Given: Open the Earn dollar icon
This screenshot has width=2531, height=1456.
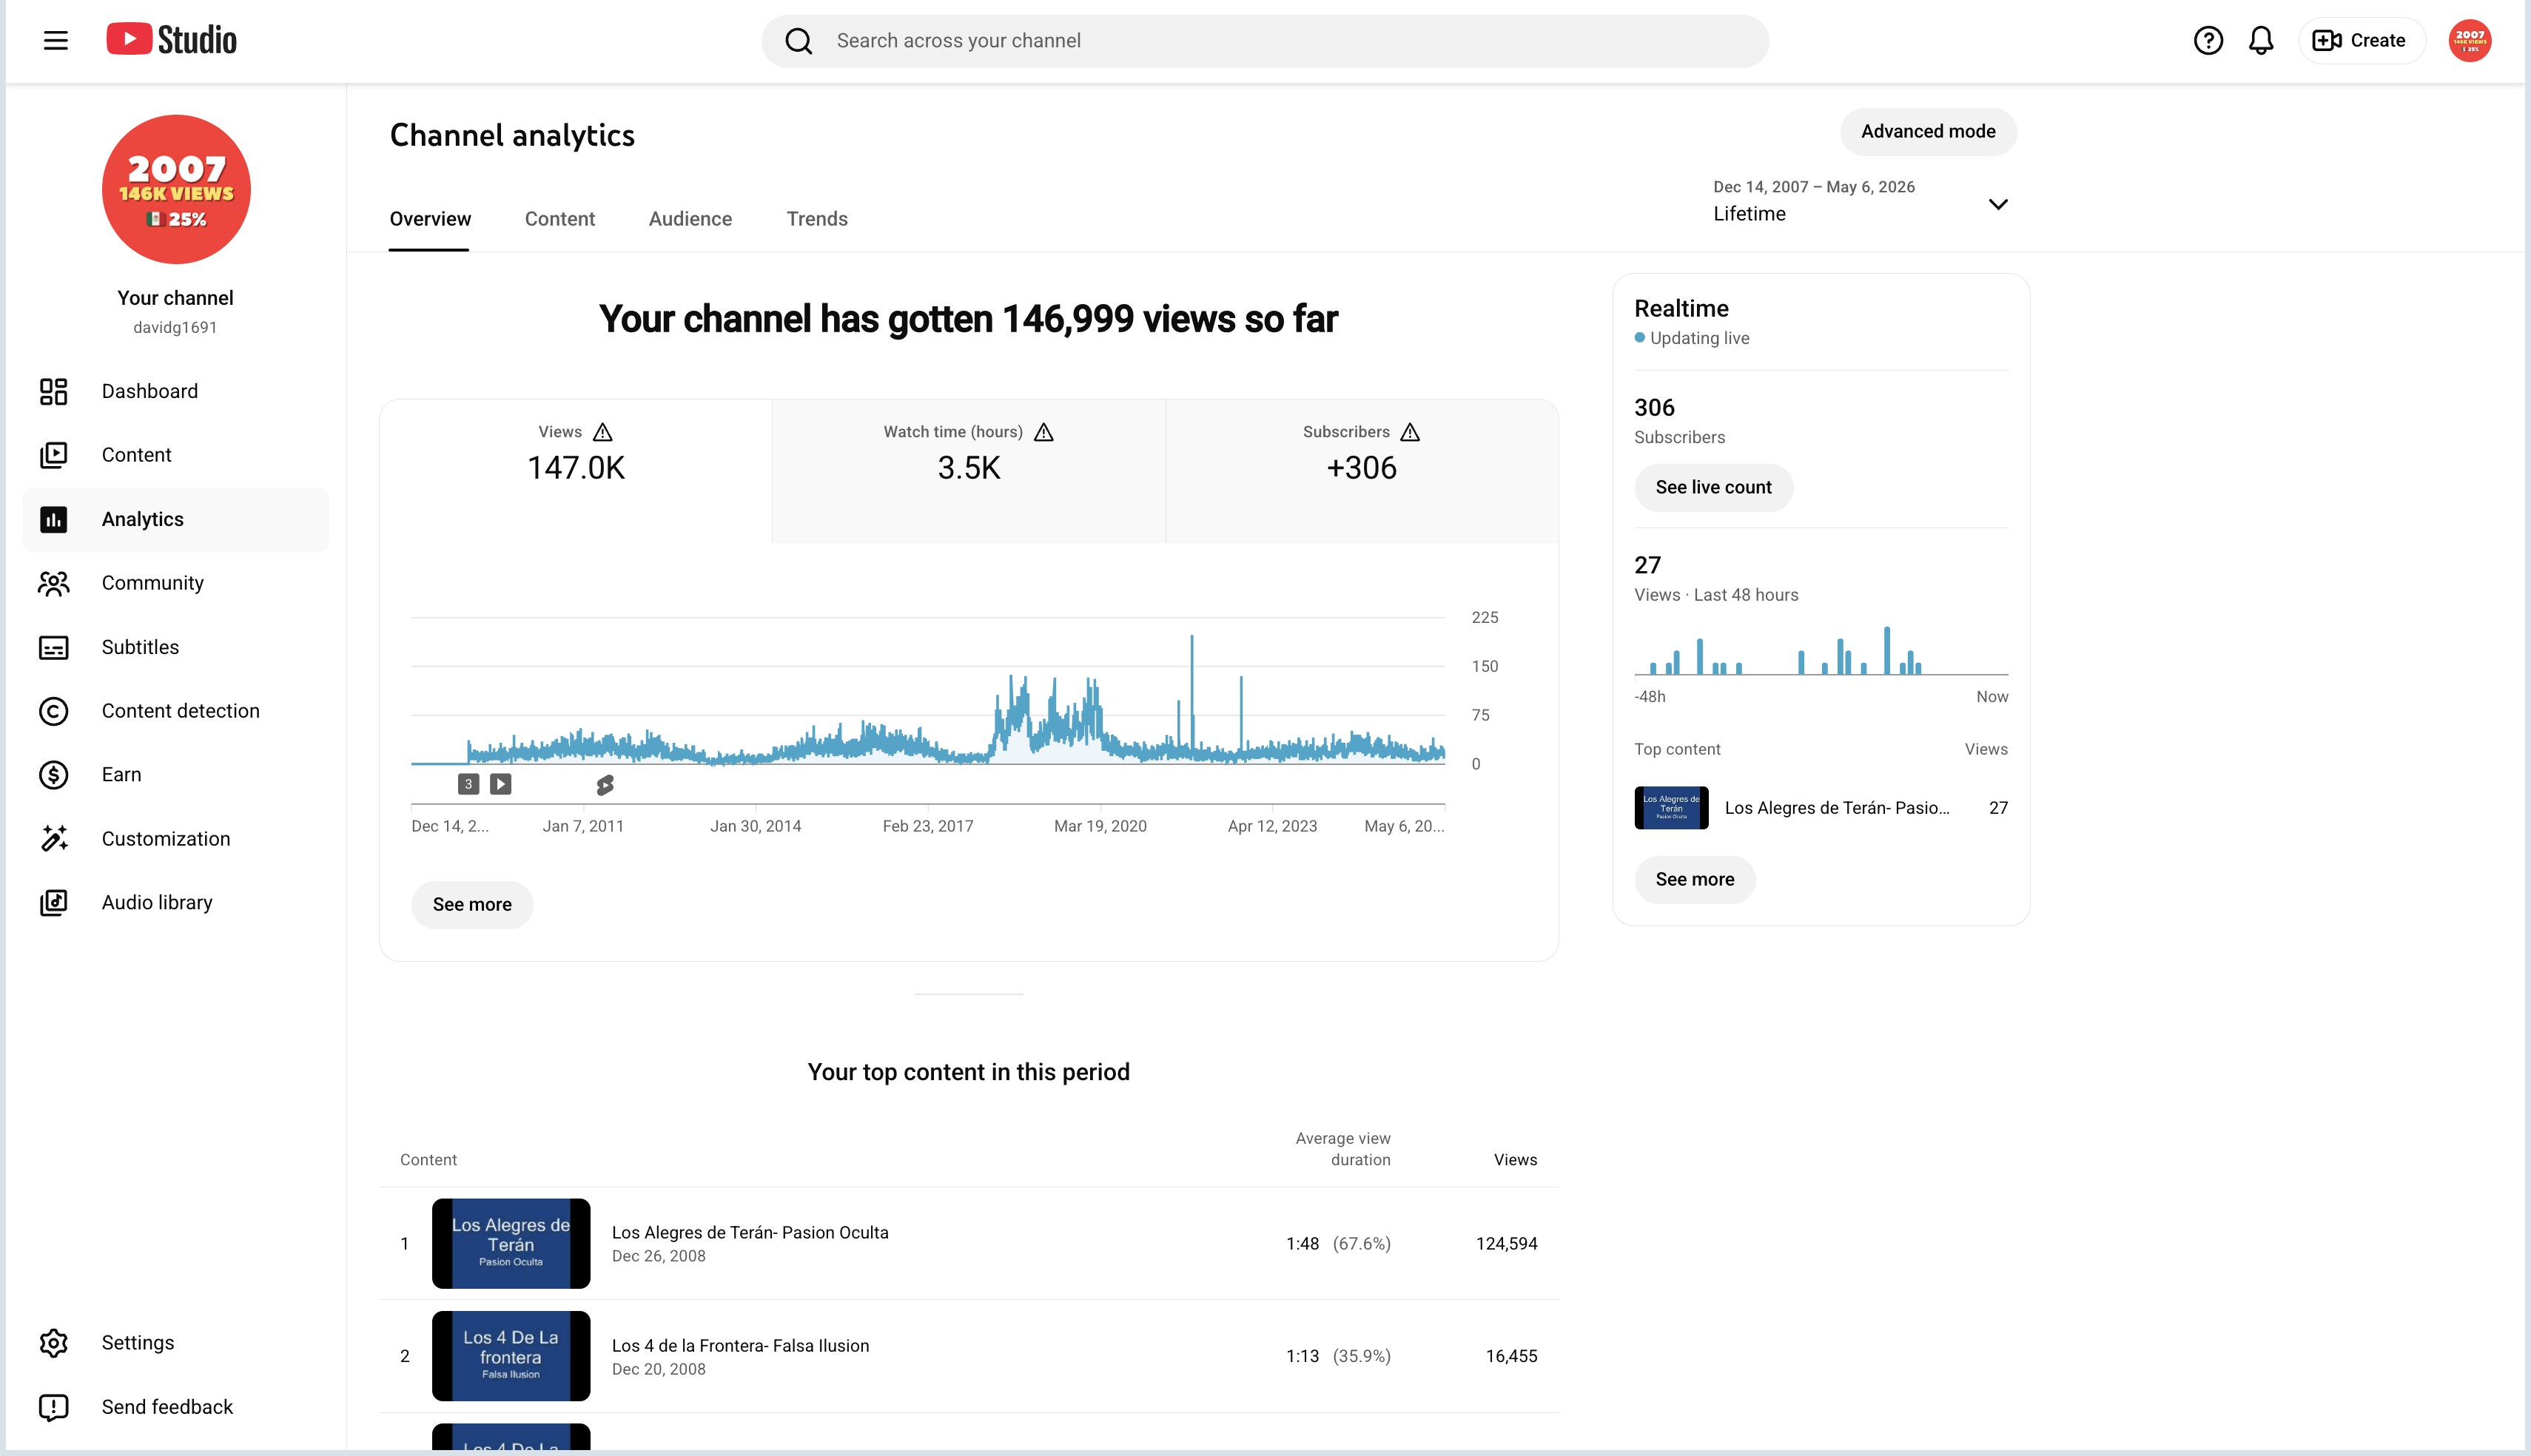Looking at the screenshot, I should (54, 775).
